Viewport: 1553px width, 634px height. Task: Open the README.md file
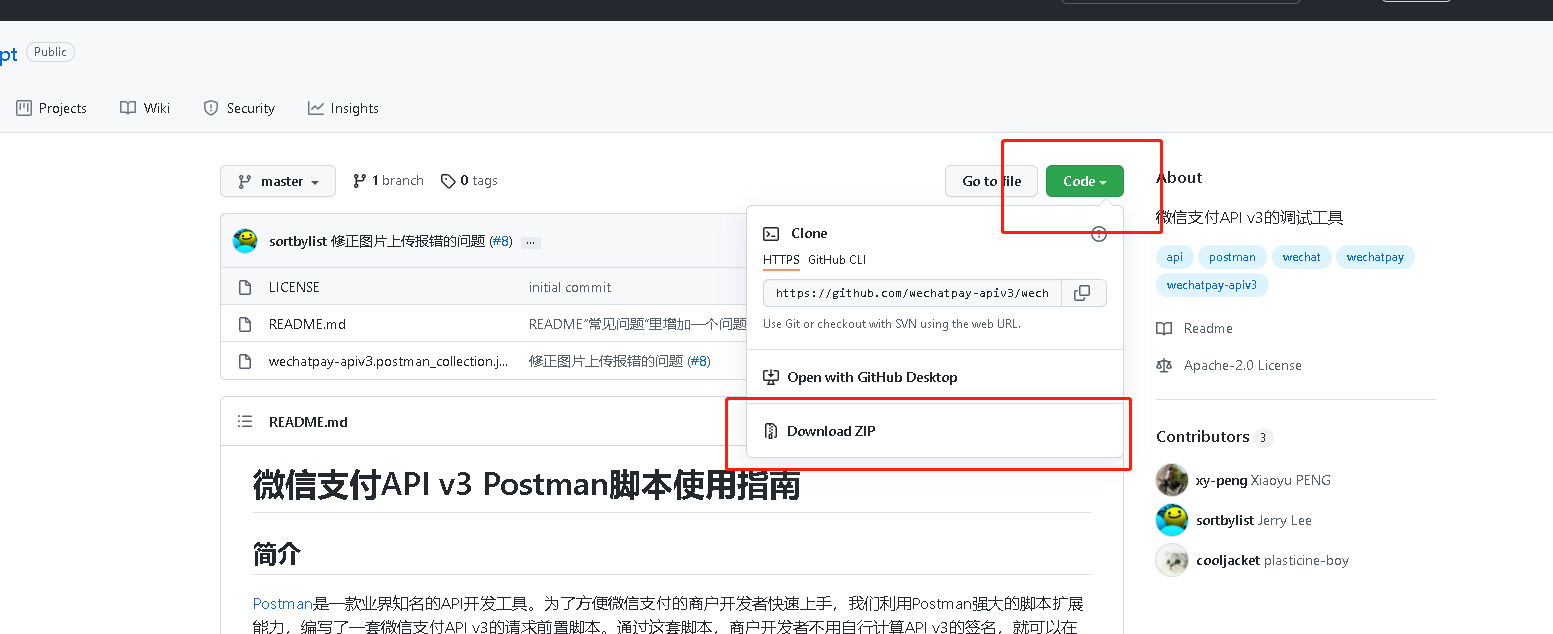click(x=307, y=324)
